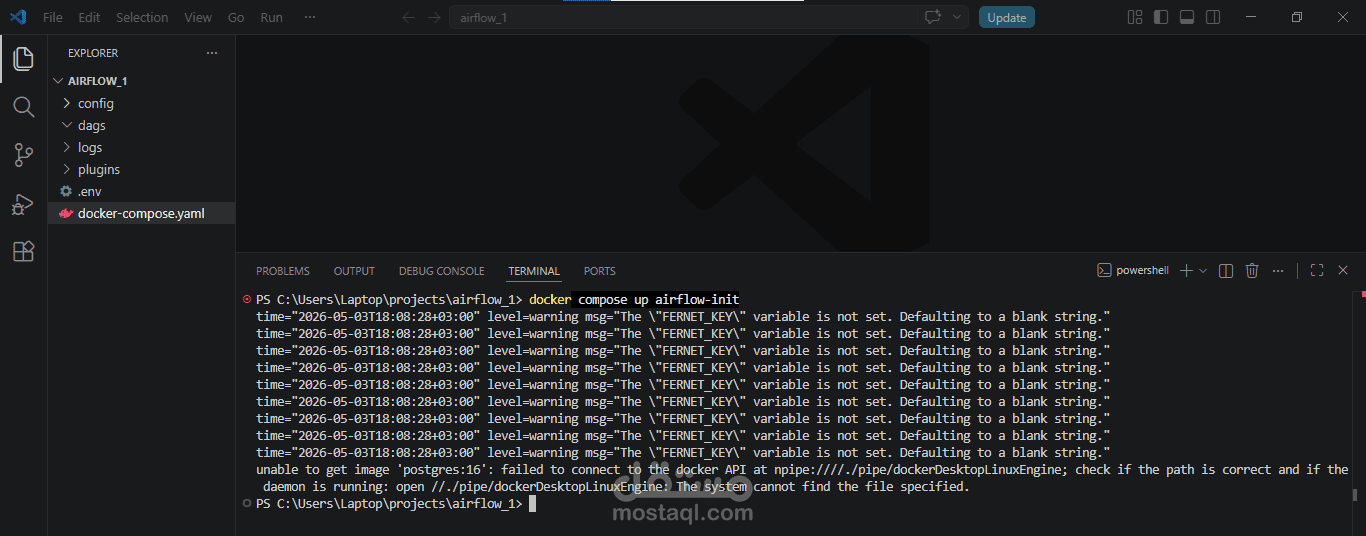Click the EXPLORER panel title

coord(93,53)
